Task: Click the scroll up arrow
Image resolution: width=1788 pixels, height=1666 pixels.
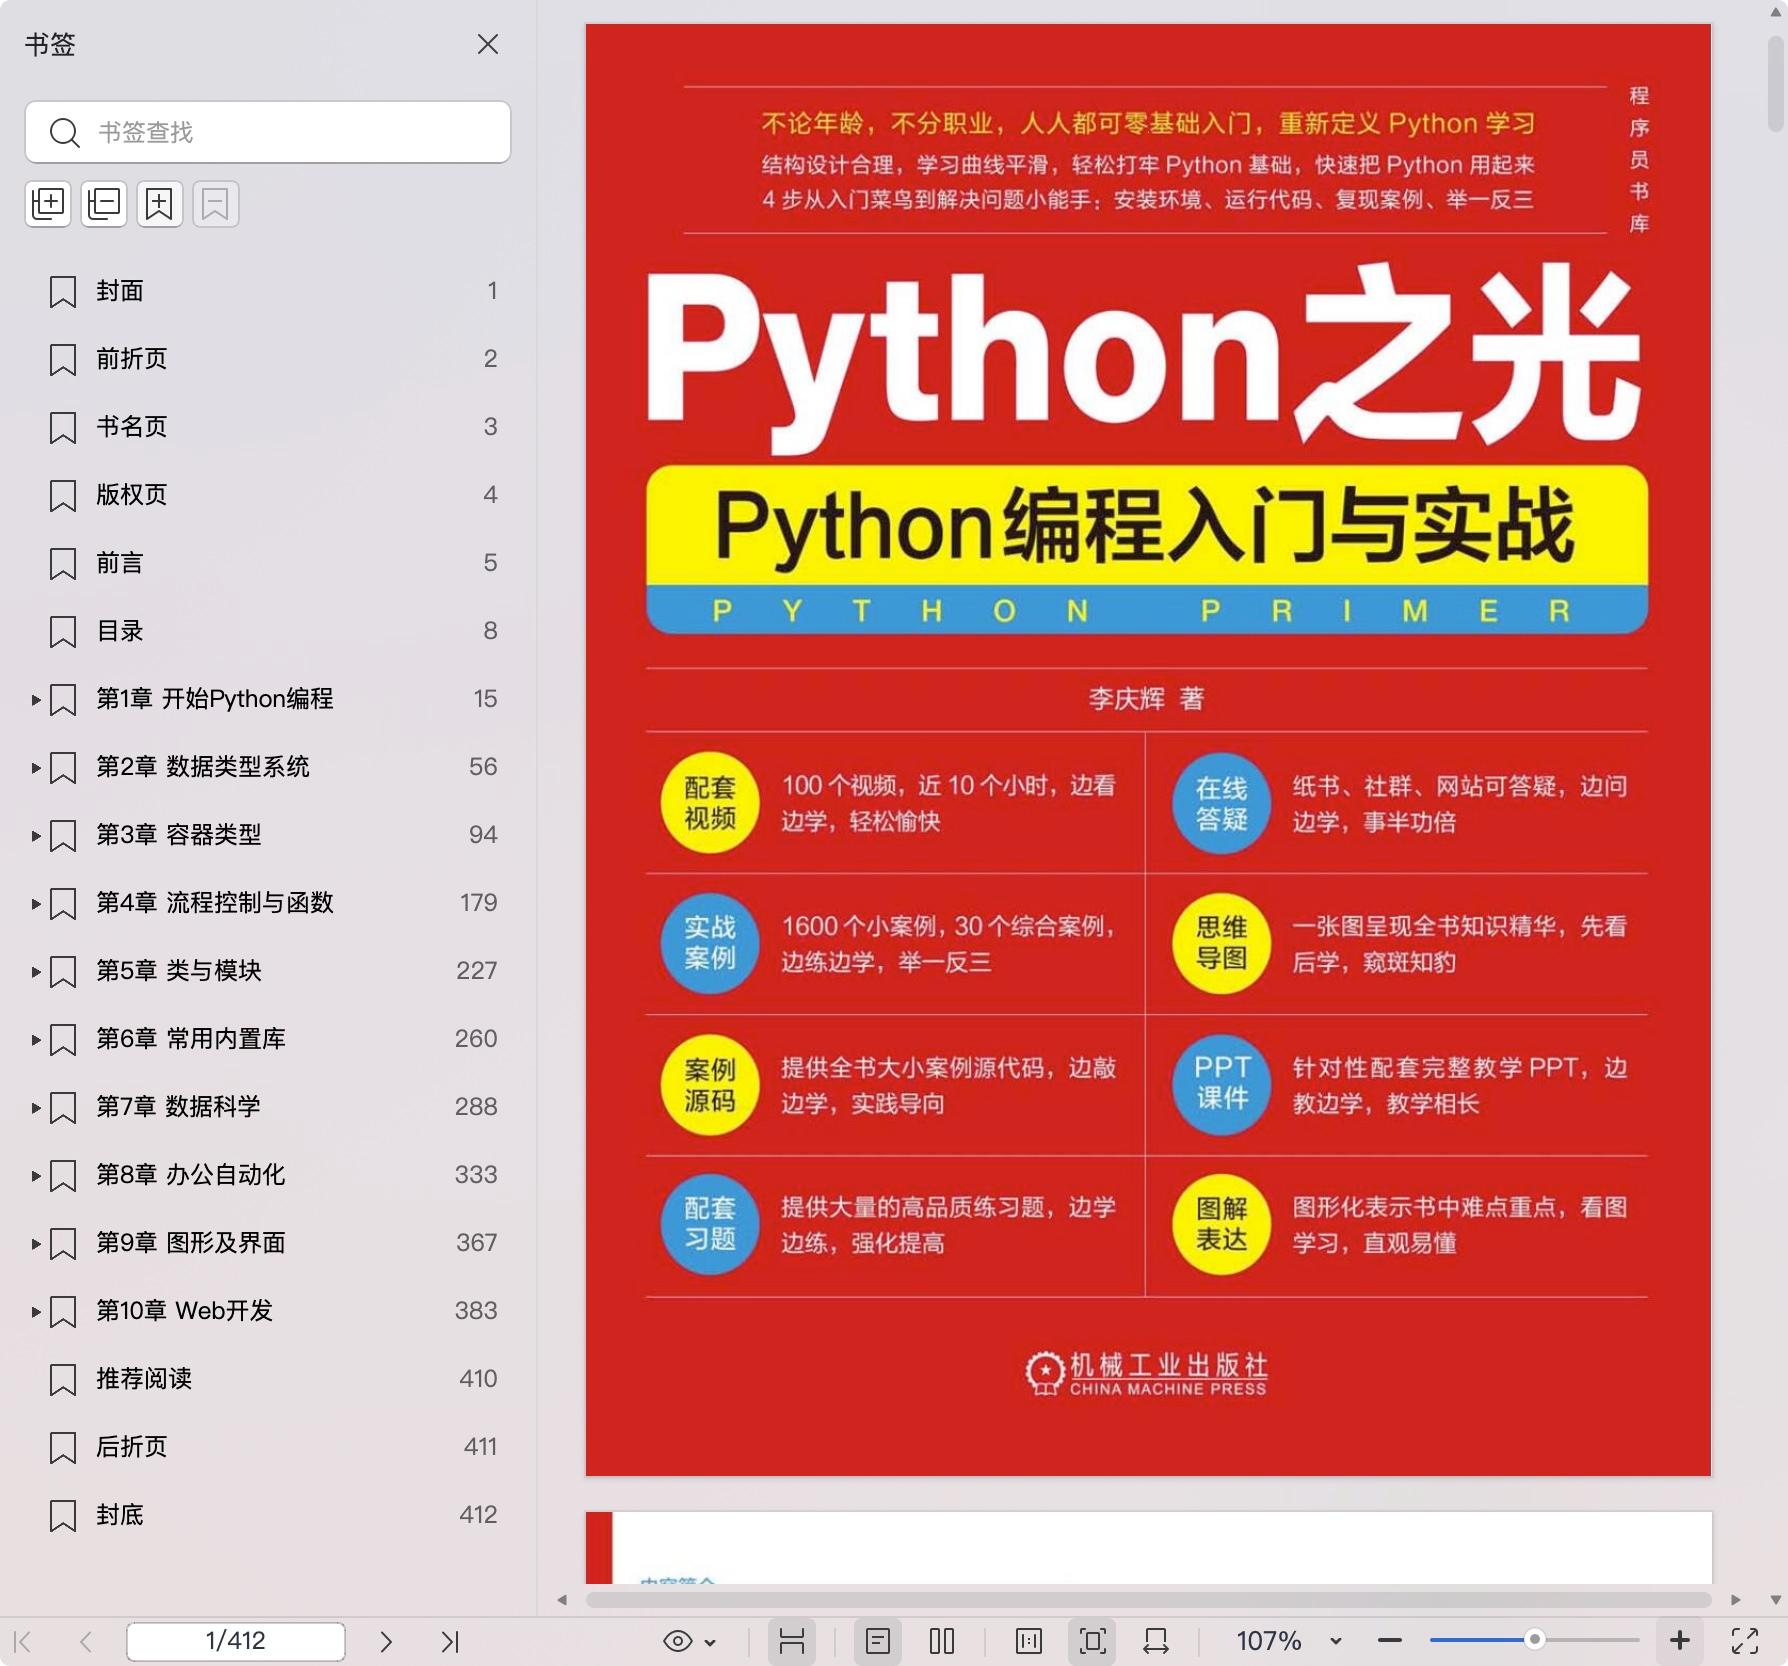Action: coord(1776,12)
